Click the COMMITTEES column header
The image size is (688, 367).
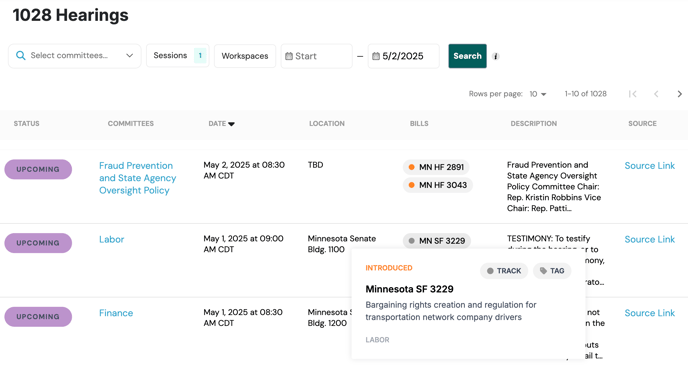click(x=131, y=124)
